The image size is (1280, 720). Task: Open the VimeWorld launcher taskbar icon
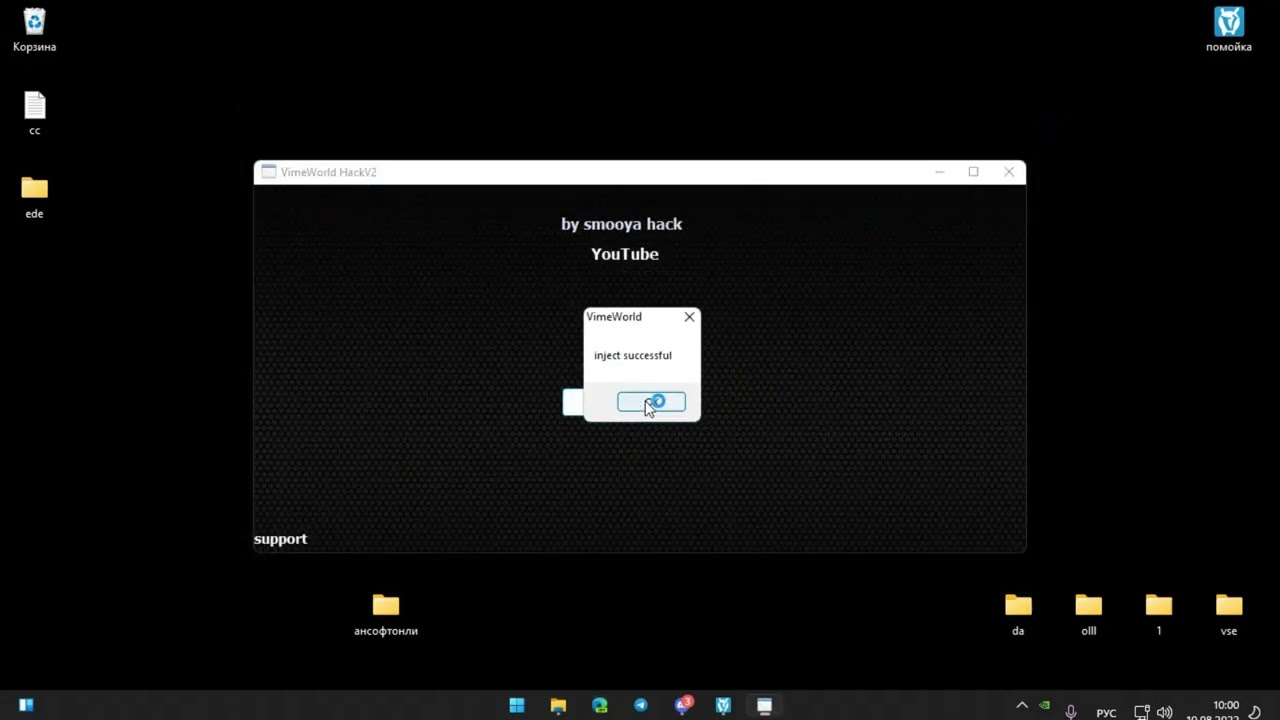pyautogui.click(x=723, y=706)
